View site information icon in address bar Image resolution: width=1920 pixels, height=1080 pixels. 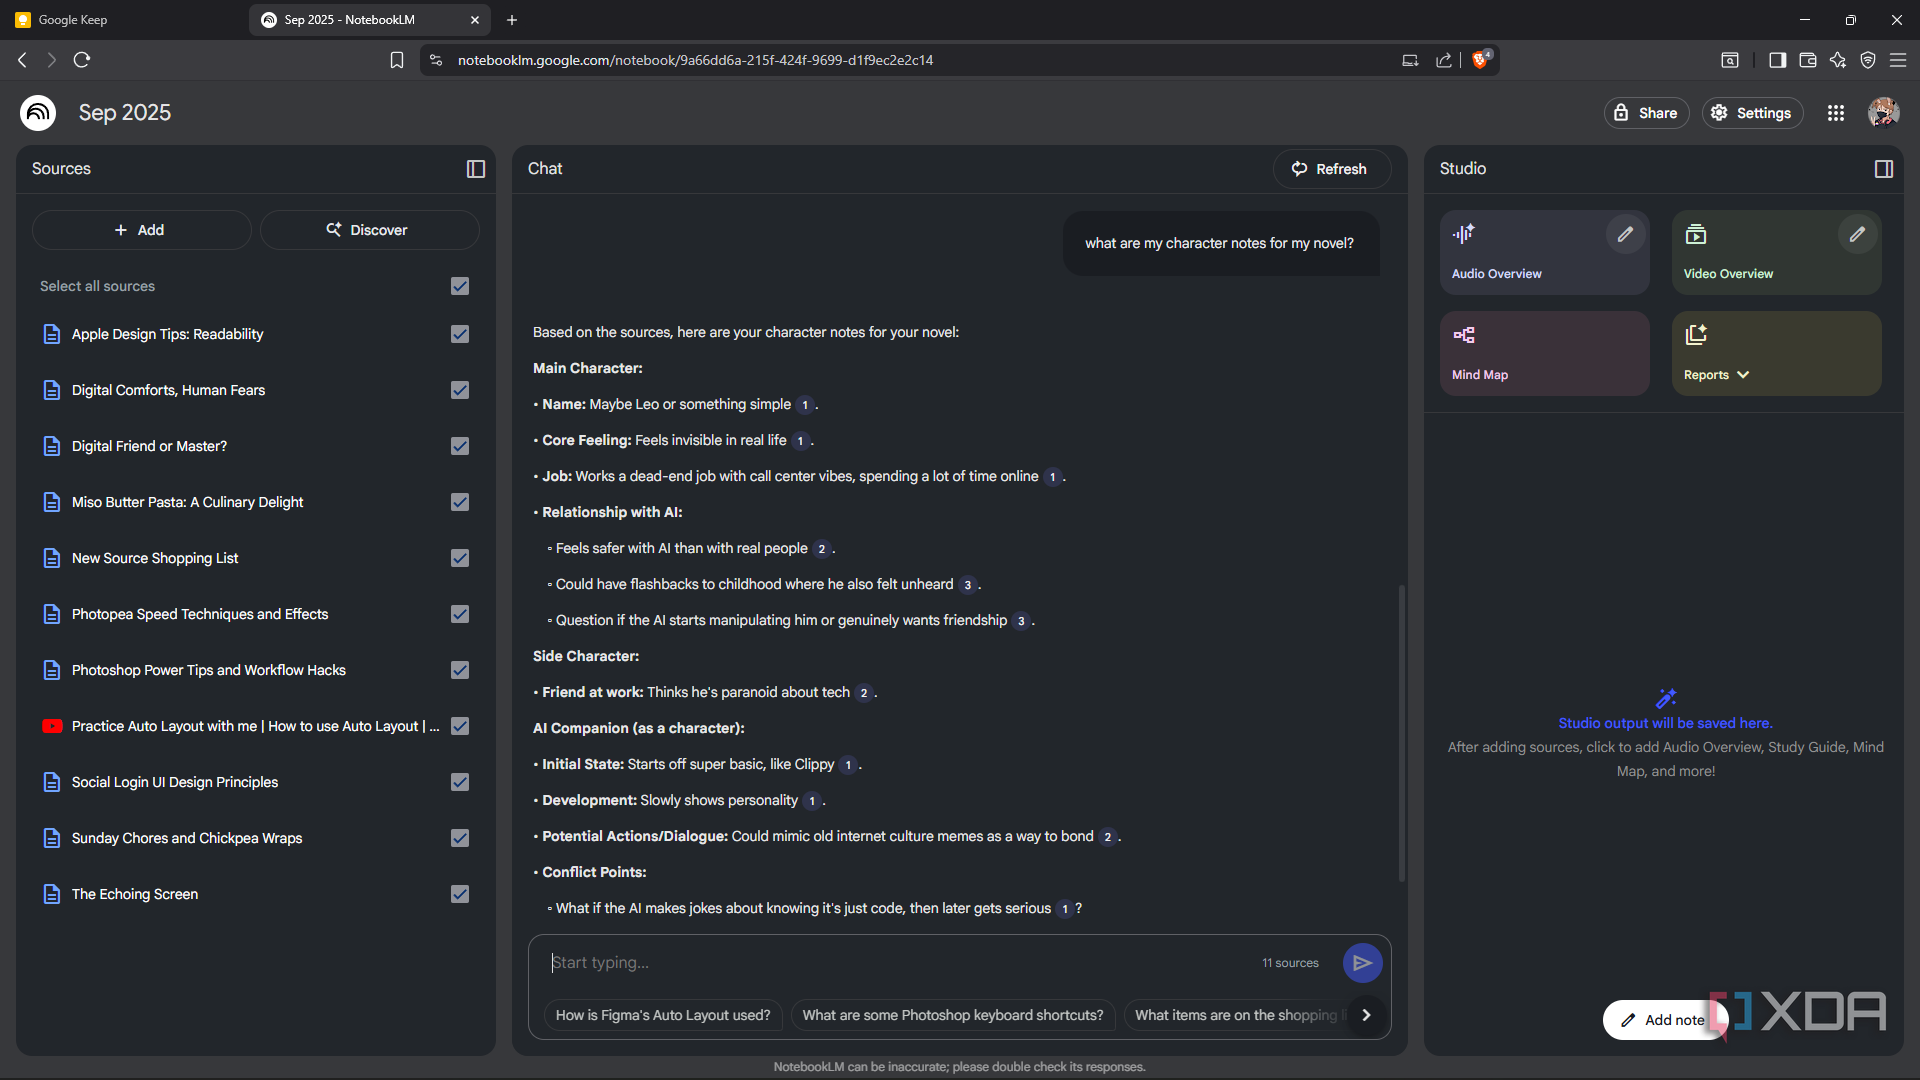(x=436, y=60)
